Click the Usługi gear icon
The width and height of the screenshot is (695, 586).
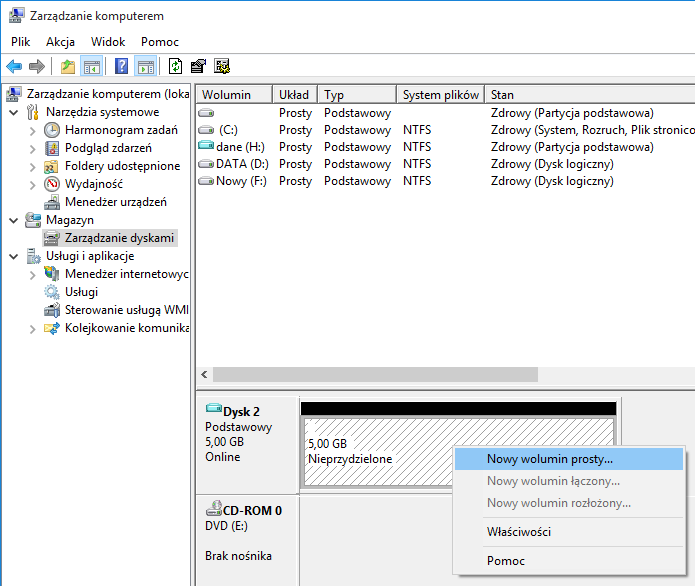pyautogui.click(x=51, y=292)
